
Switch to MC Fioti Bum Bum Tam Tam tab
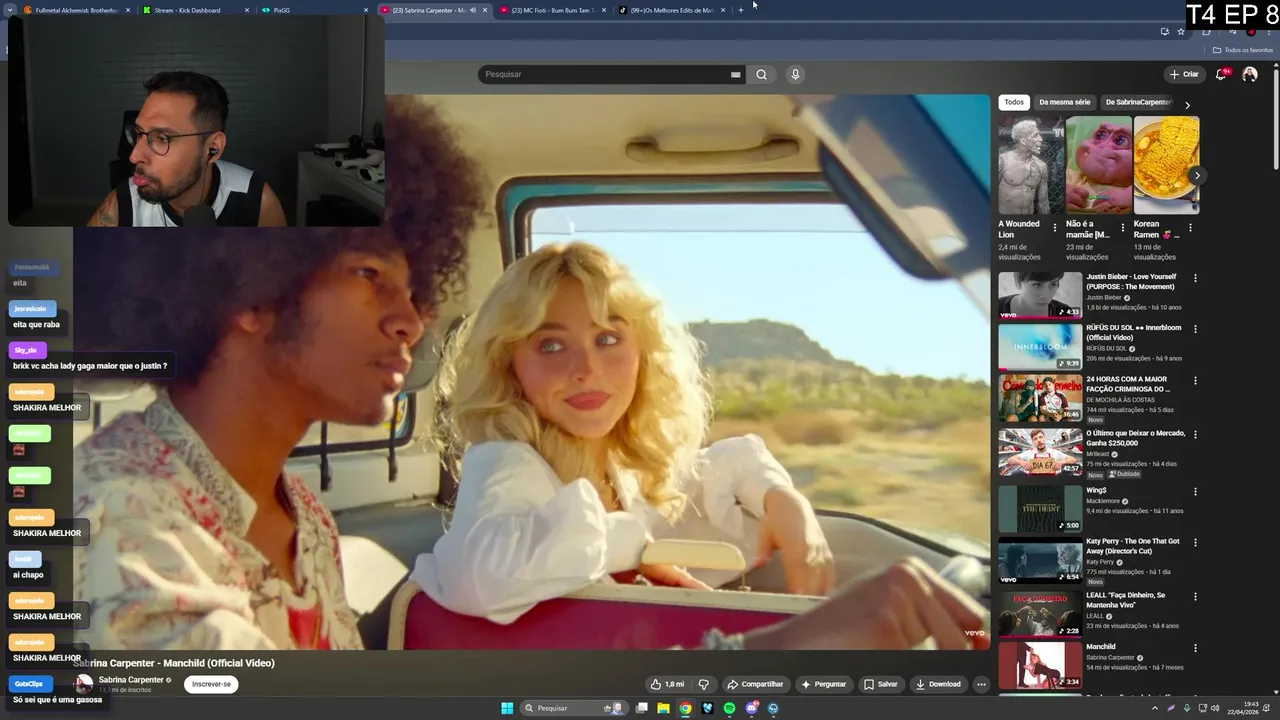(x=552, y=10)
